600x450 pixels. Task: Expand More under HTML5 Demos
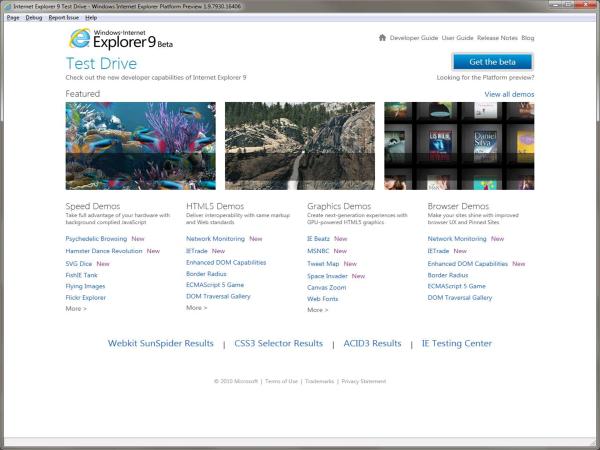(196, 308)
